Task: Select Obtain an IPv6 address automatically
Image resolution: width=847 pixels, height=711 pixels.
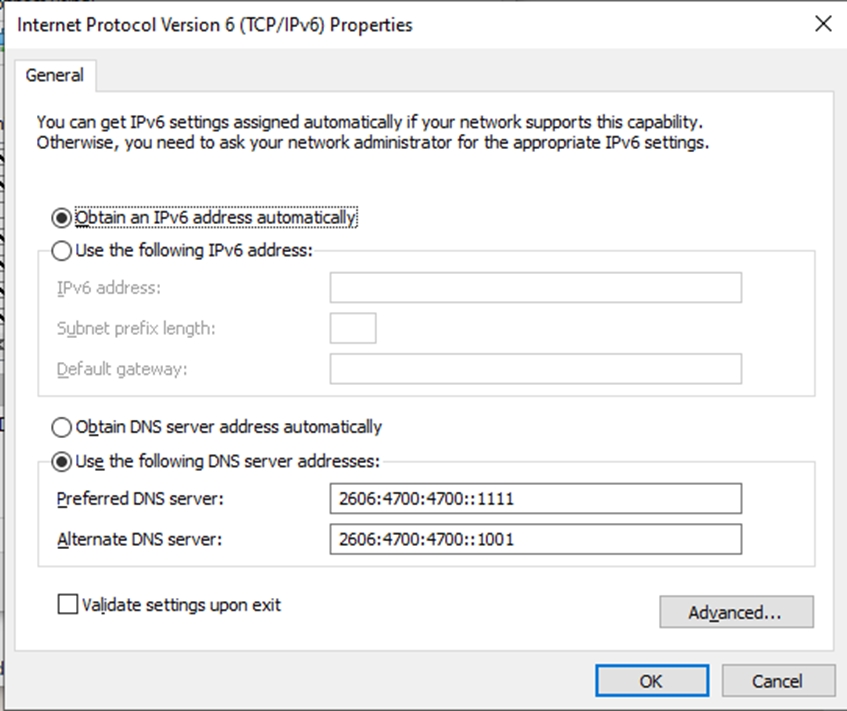Action: [x=62, y=217]
